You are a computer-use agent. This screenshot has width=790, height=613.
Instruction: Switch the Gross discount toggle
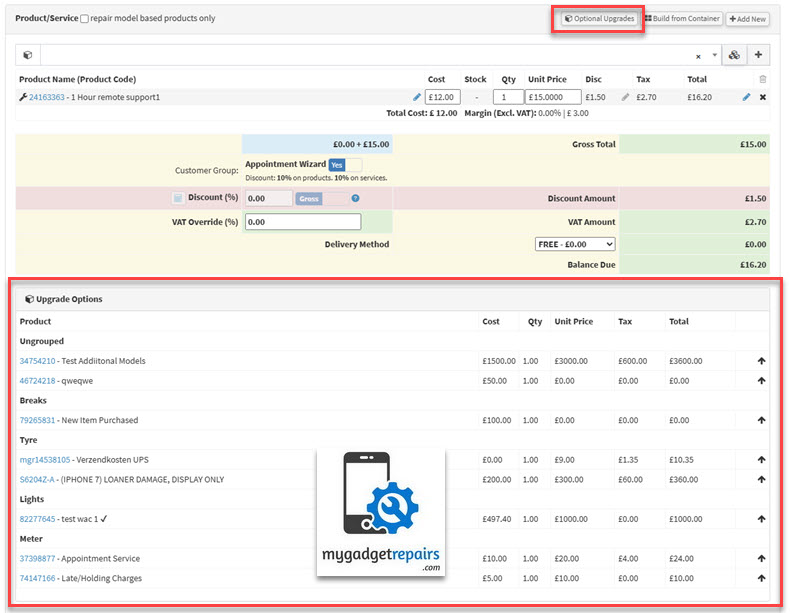click(x=321, y=199)
